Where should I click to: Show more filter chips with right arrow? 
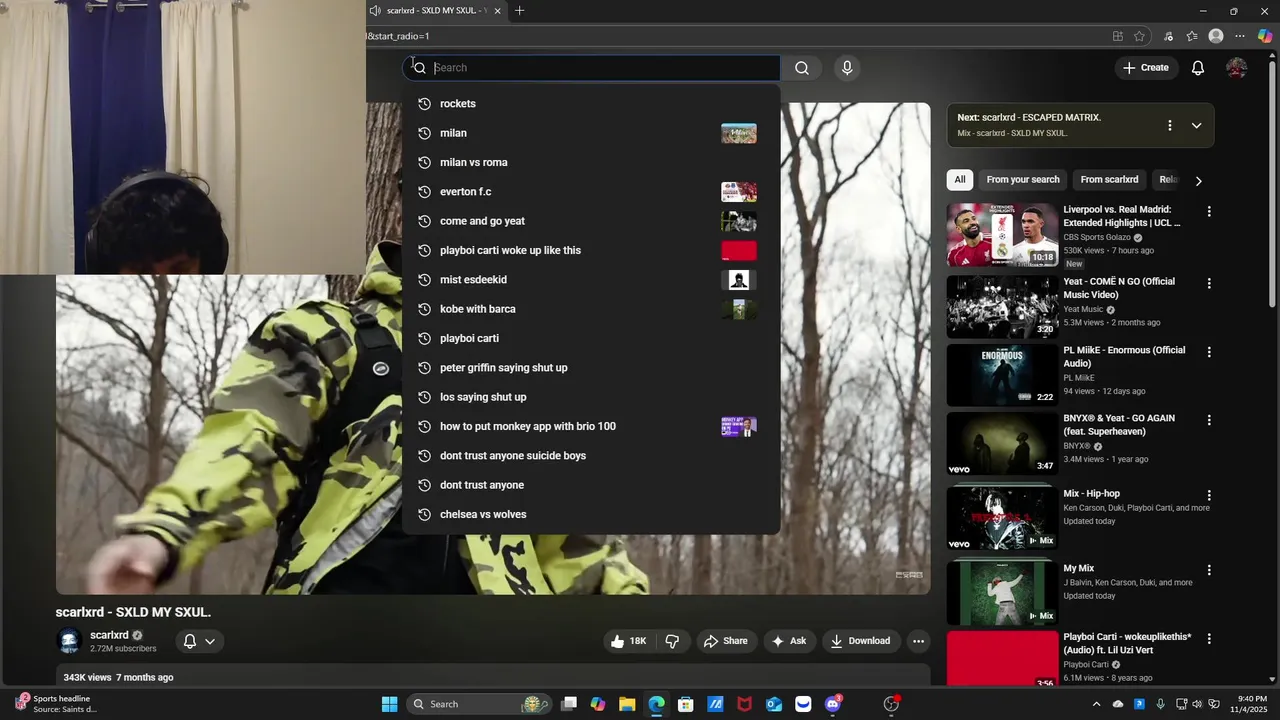[1198, 181]
